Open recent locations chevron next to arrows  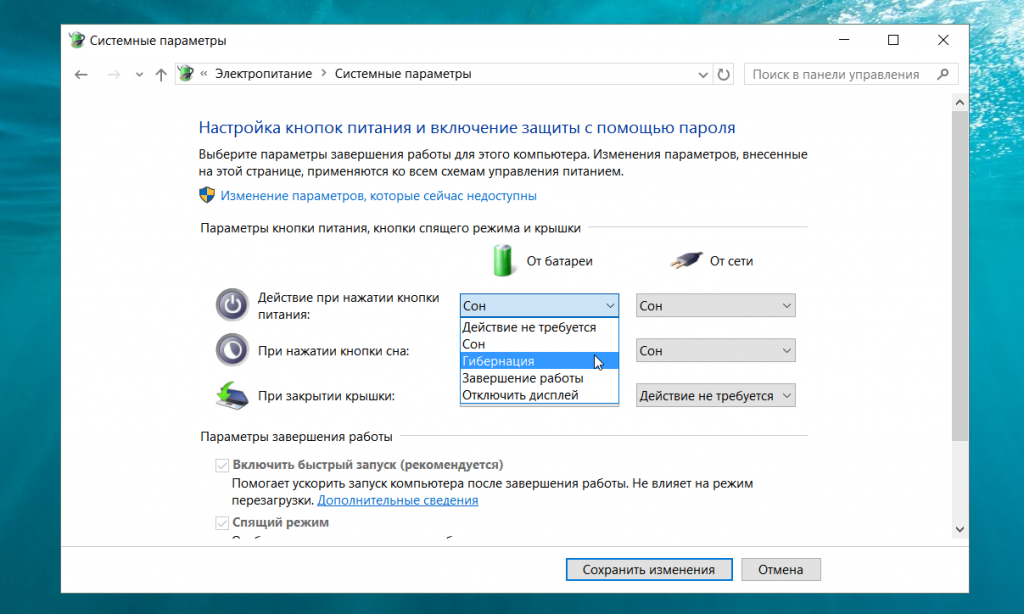[139, 75]
